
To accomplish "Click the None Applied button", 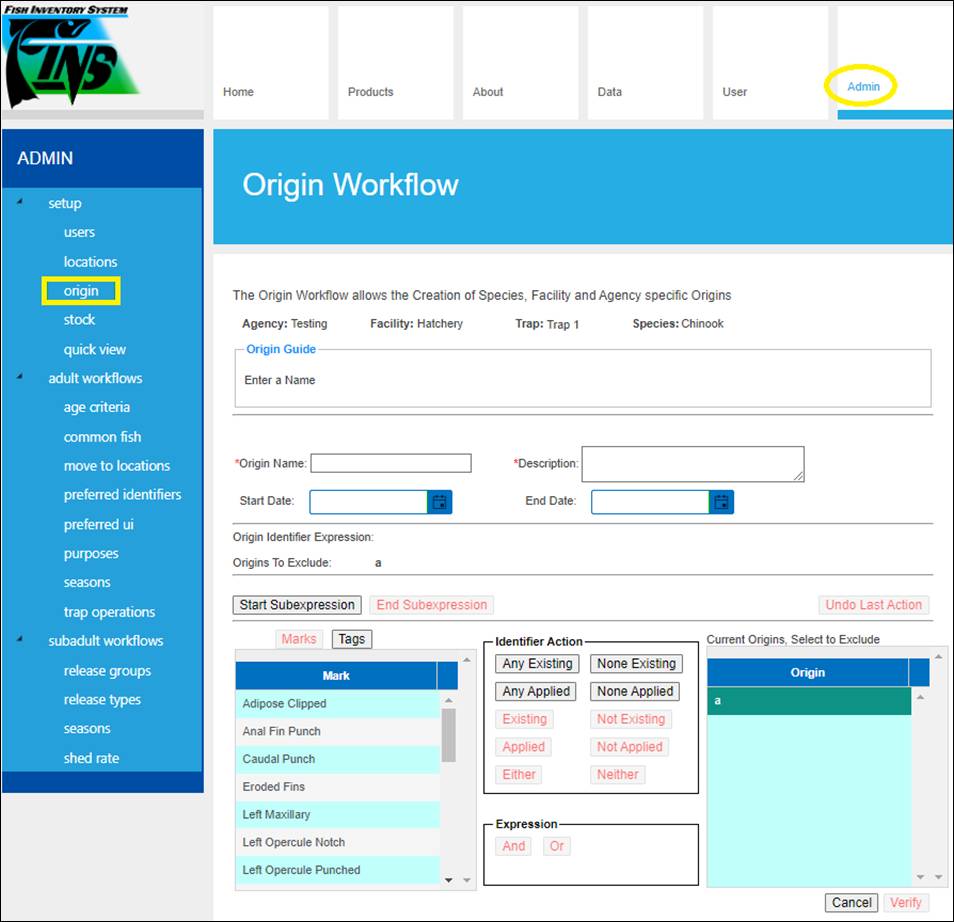I will point(635,691).
